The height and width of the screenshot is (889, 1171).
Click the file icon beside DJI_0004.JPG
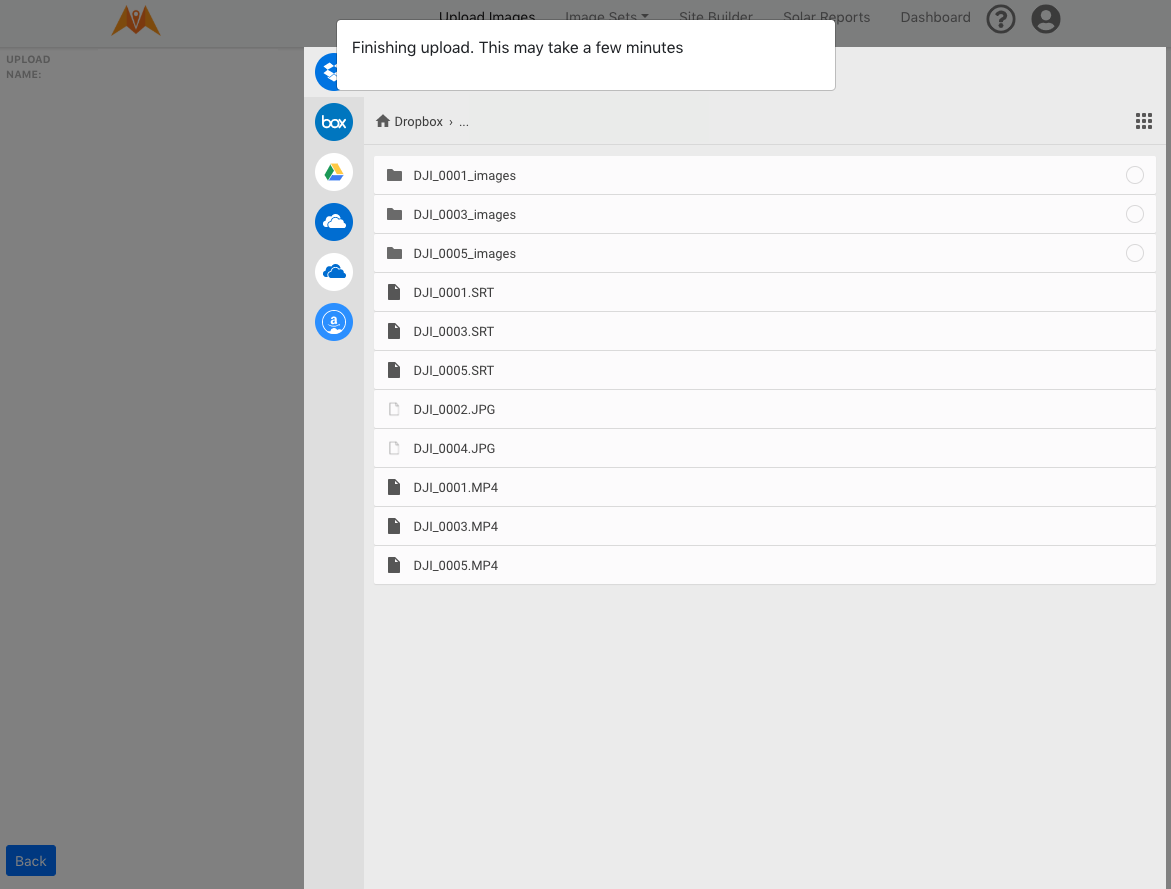pyautogui.click(x=394, y=447)
